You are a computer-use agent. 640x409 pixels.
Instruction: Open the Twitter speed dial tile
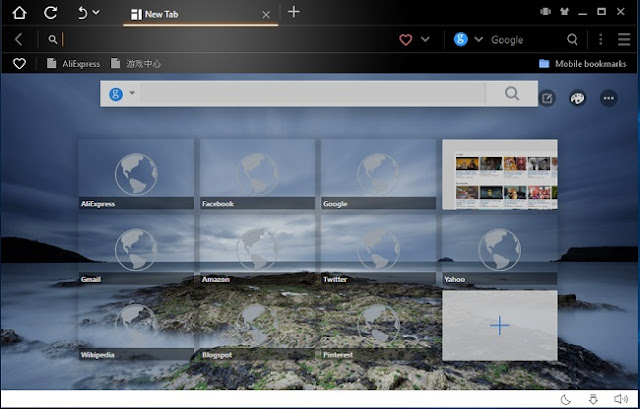pyautogui.click(x=378, y=250)
